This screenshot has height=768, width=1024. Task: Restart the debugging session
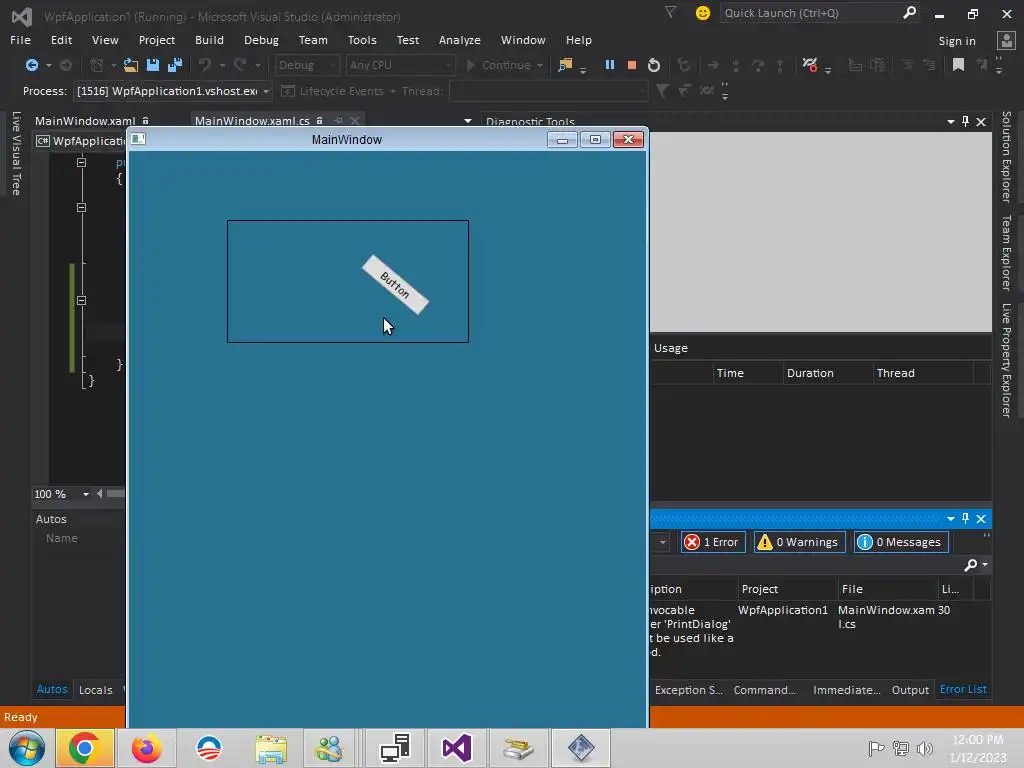654,65
